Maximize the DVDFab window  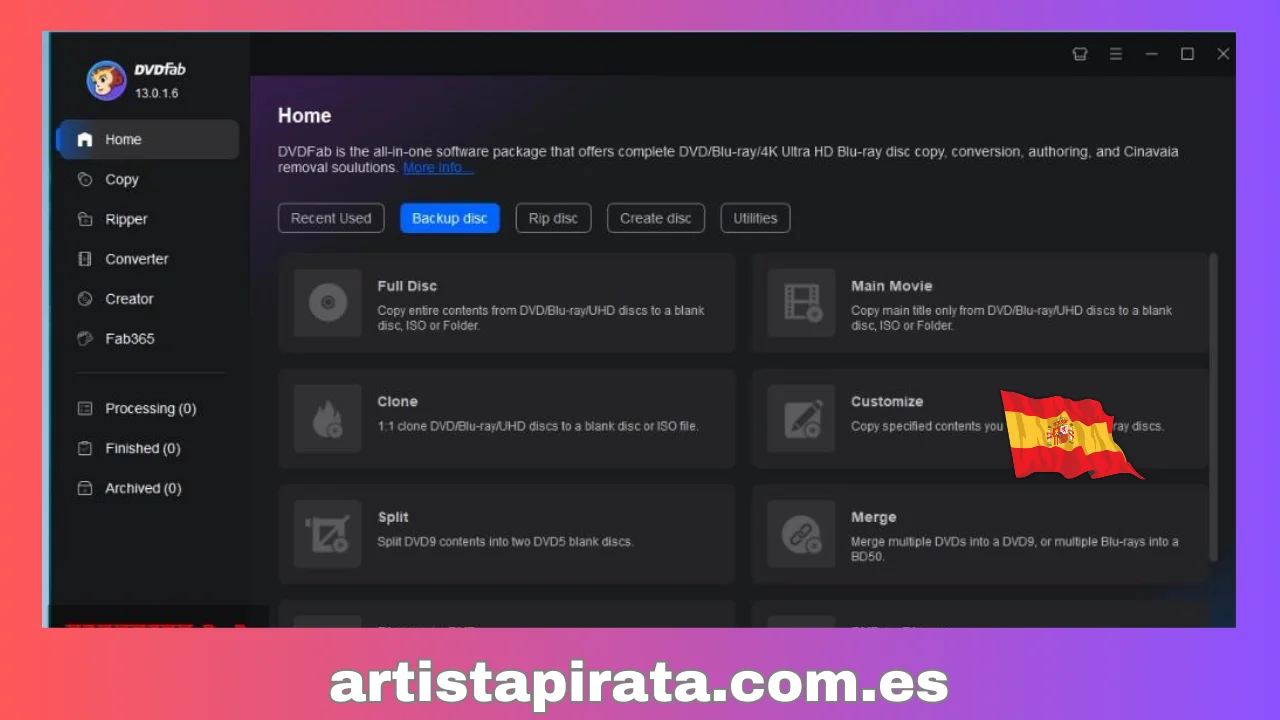[1187, 54]
